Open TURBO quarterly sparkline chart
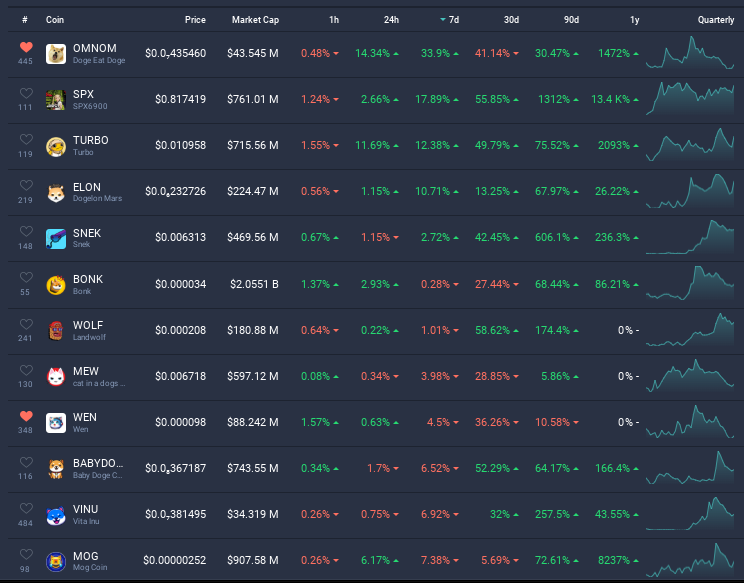Image resolution: width=744 pixels, height=583 pixels. click(x=690, y=145)
